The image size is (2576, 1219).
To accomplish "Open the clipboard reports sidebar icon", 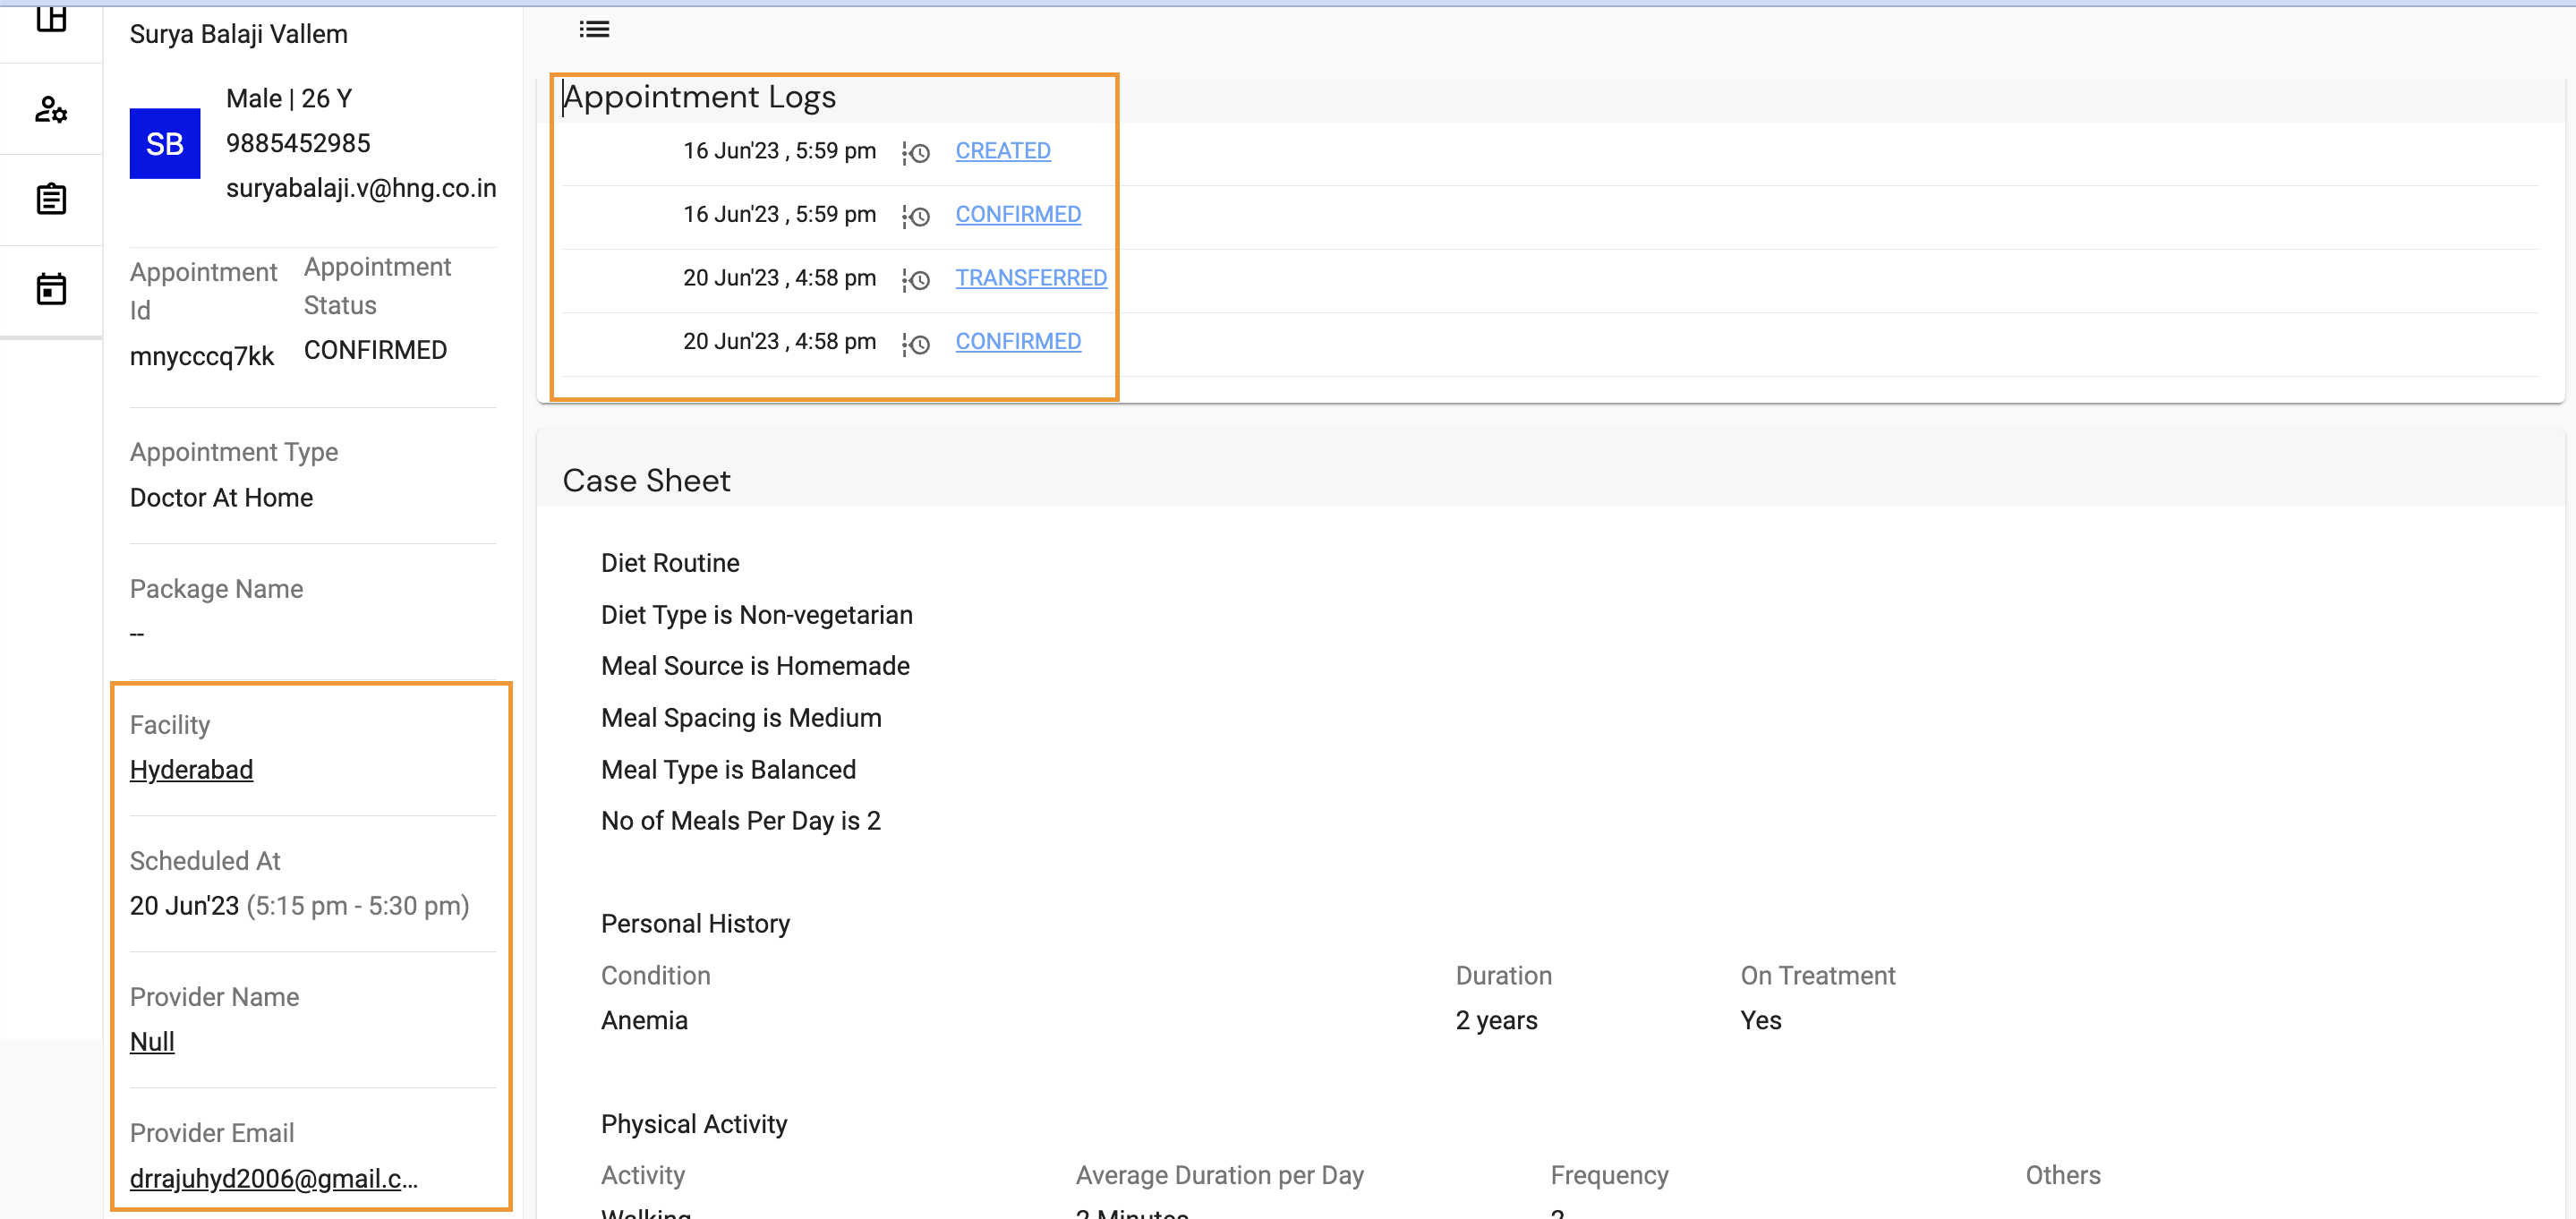I will (51, 199).
